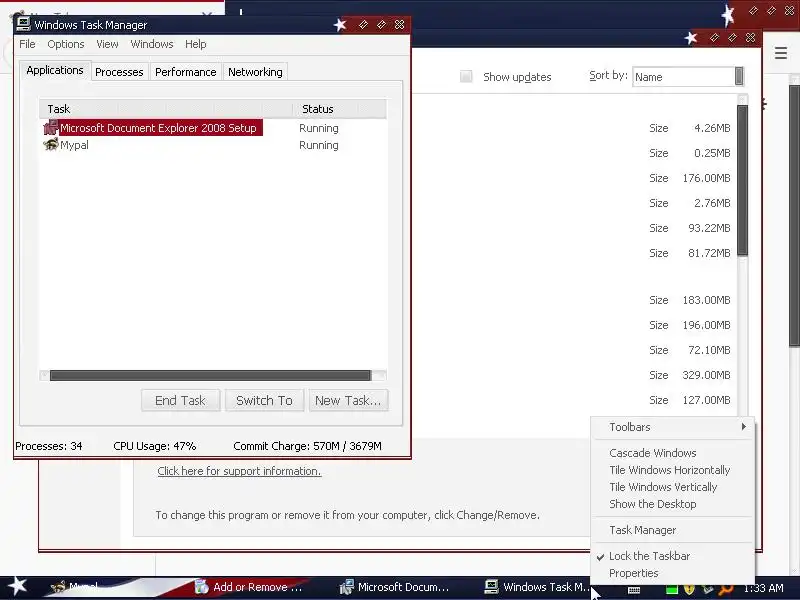
Task: Click the hamburger menu icon in the Mypal window
Action: point(781,53)
